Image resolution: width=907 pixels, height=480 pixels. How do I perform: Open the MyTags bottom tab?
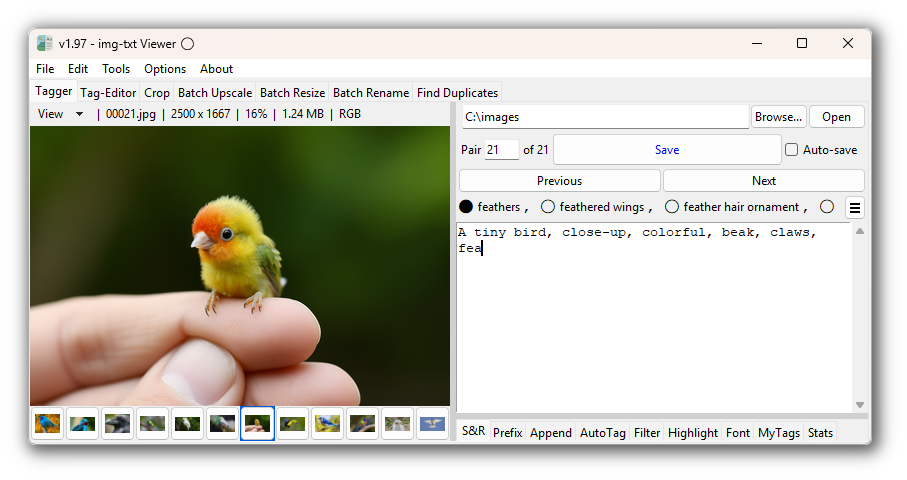(779, 433)
